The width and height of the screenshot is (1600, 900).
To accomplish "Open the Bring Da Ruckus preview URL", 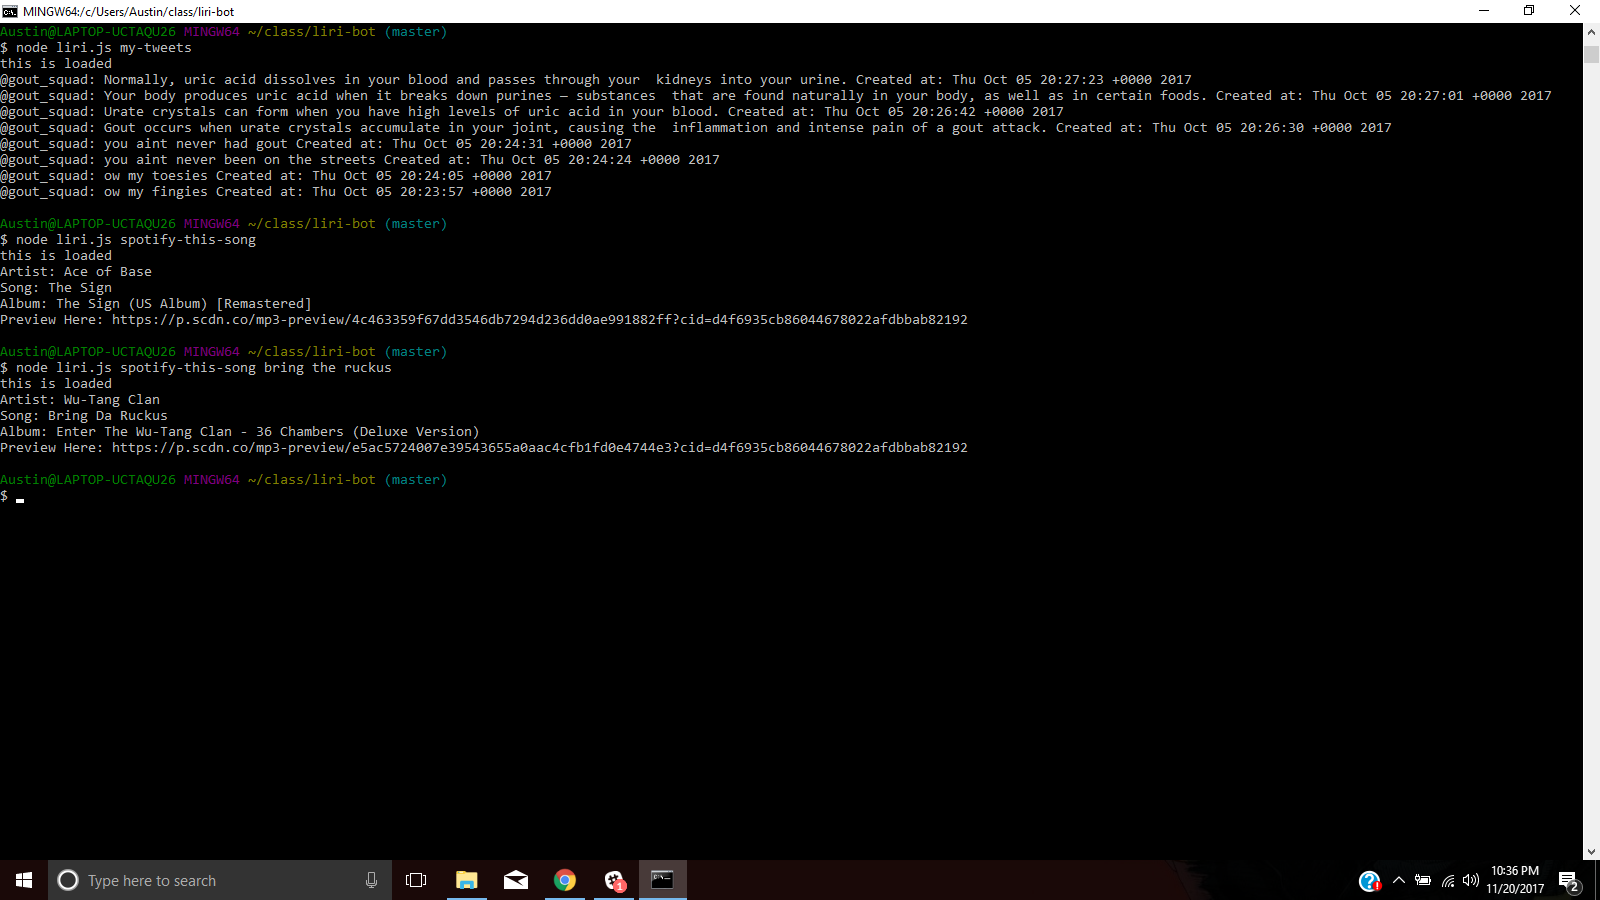I will 540,447.
